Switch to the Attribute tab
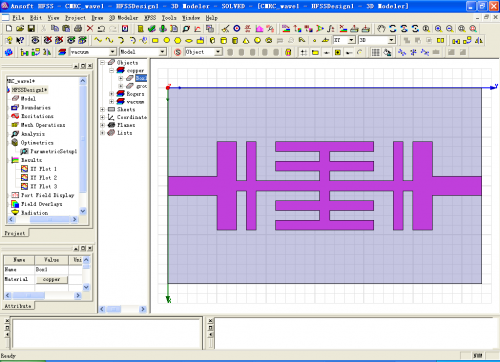 click(x=18, y=306)
